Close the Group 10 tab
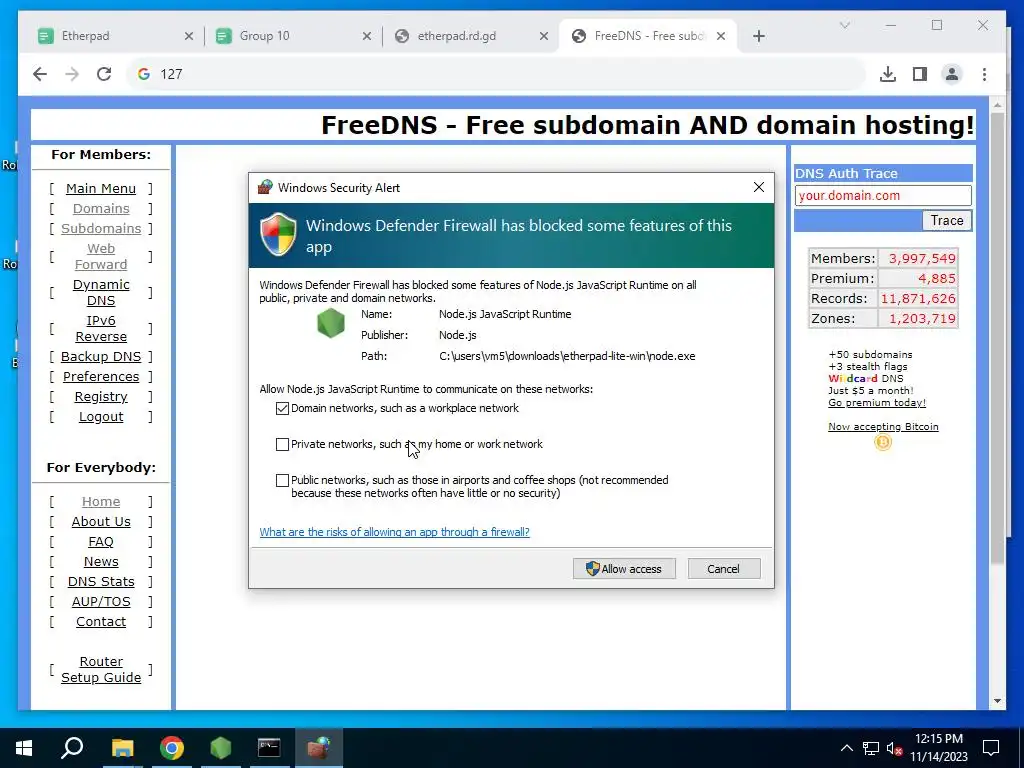 (x=367, y=36)
